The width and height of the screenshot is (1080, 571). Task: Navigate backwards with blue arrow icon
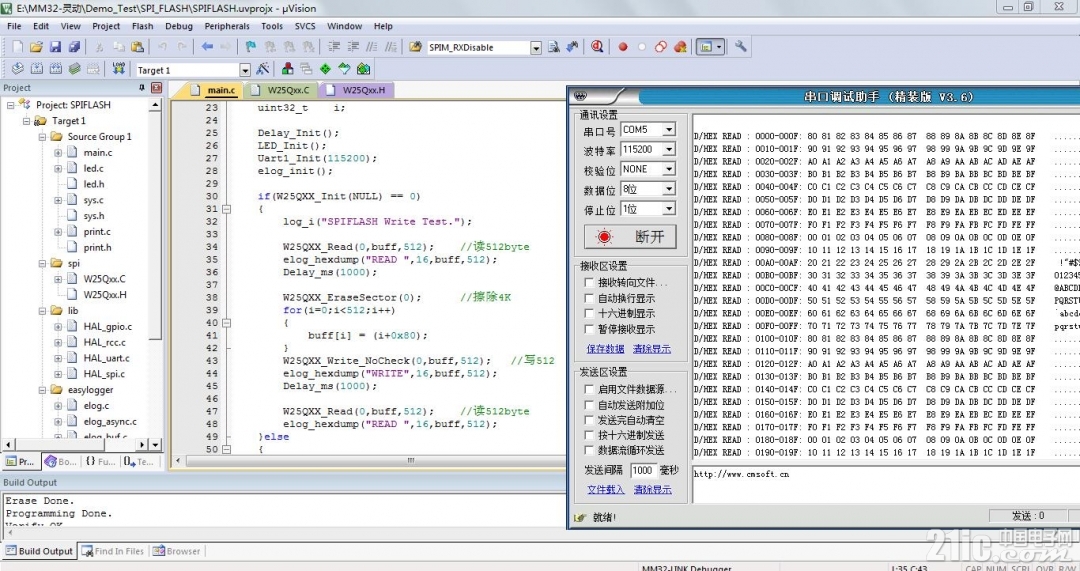click(207, 47)
